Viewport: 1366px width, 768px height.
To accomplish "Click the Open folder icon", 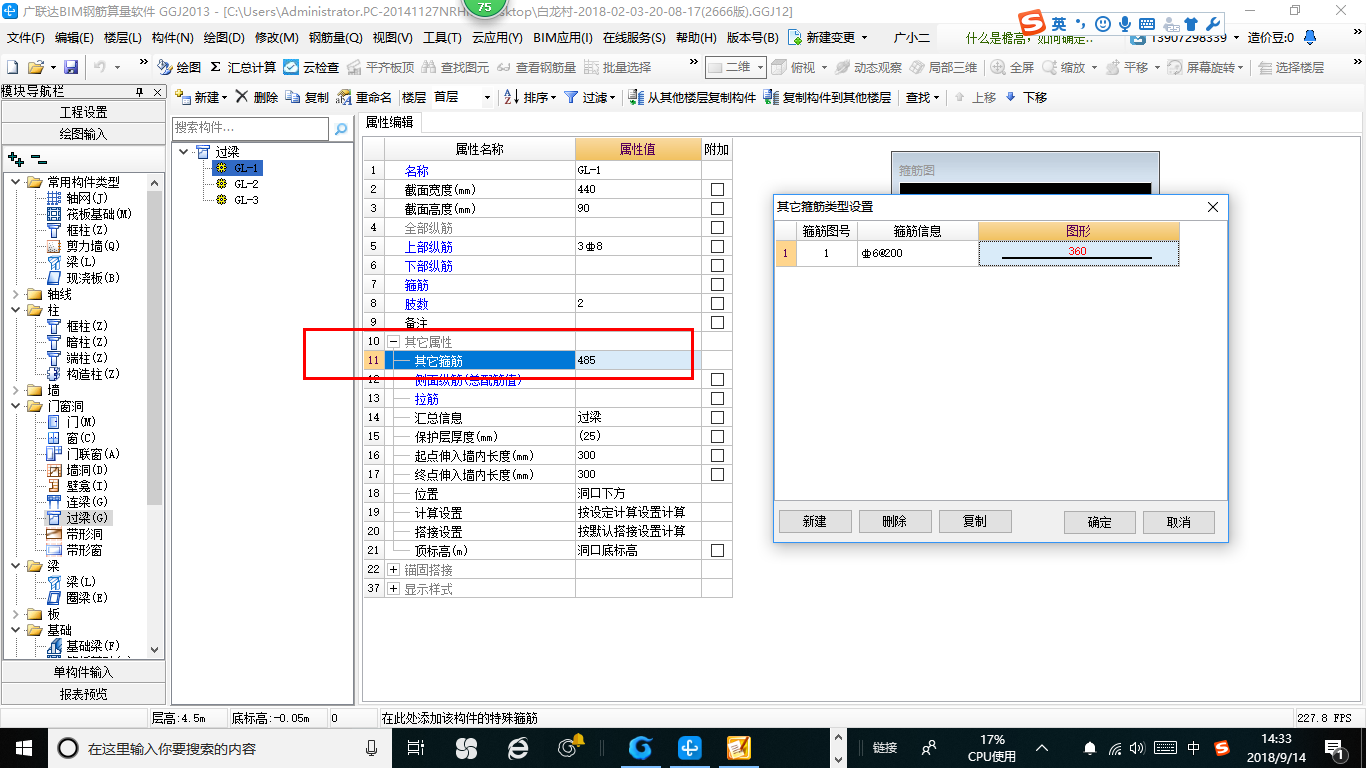I will pyautogui.click(x=35, y=67).
